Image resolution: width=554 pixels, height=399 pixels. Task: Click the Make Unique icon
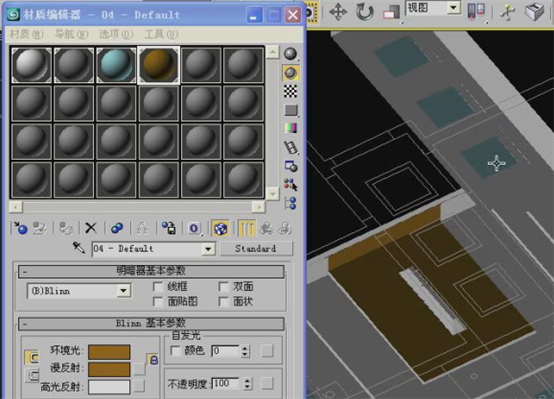click(142, 228)
